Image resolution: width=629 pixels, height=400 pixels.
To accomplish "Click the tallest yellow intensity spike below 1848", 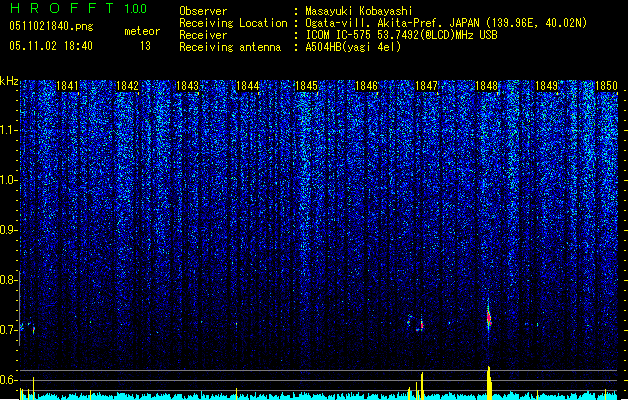I will click(x=489, y=383).
